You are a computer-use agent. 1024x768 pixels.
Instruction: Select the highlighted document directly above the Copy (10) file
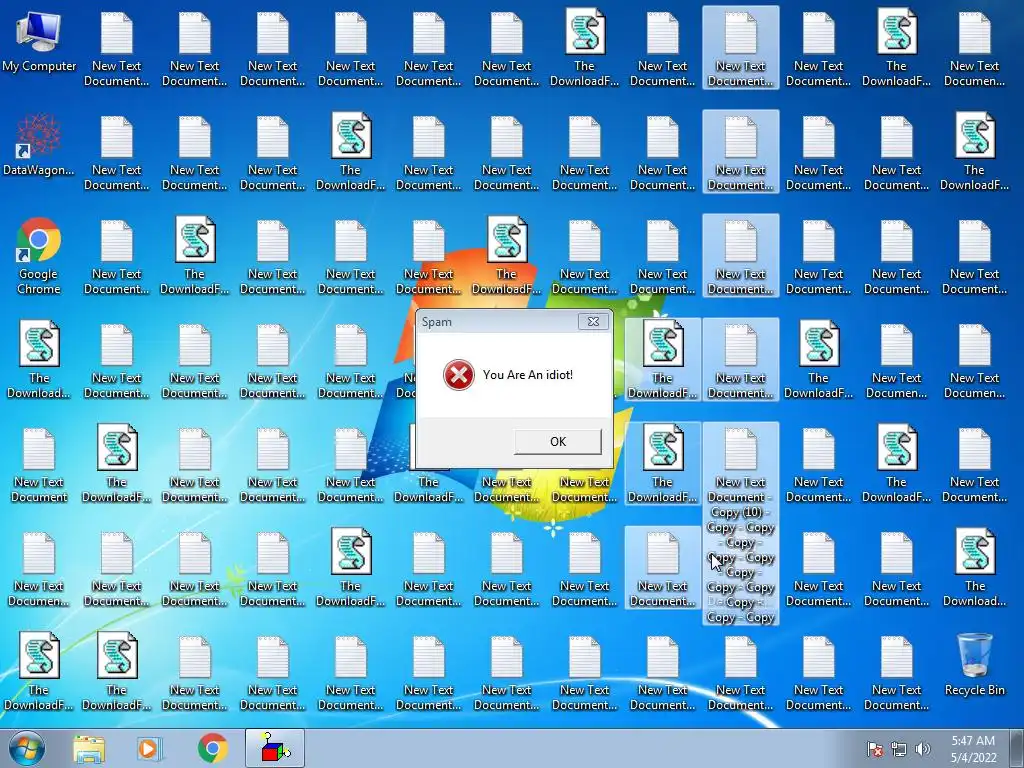click(741, 359)
